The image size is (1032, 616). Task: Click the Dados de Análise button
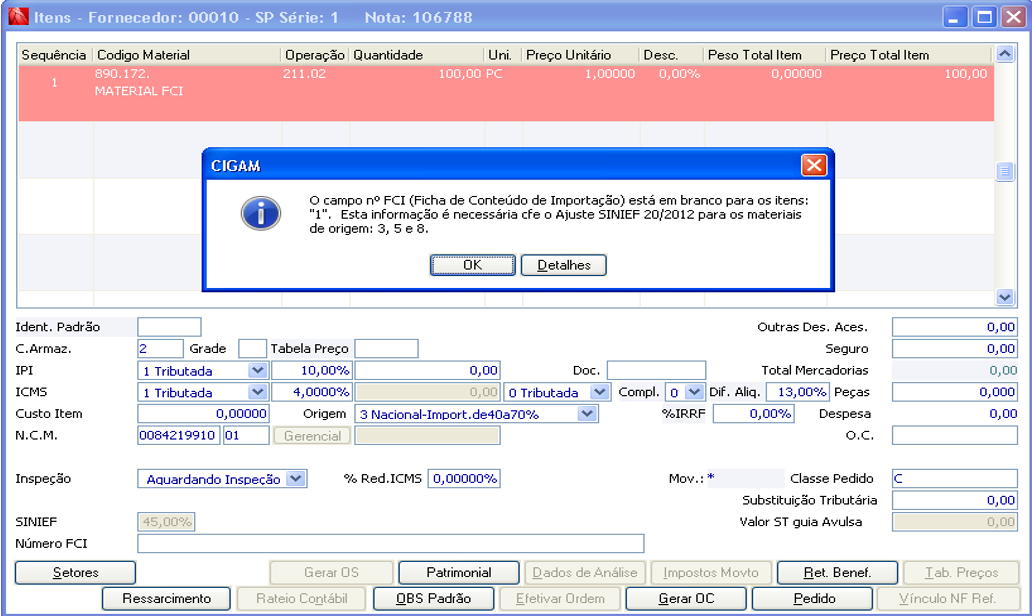point(584,573)
